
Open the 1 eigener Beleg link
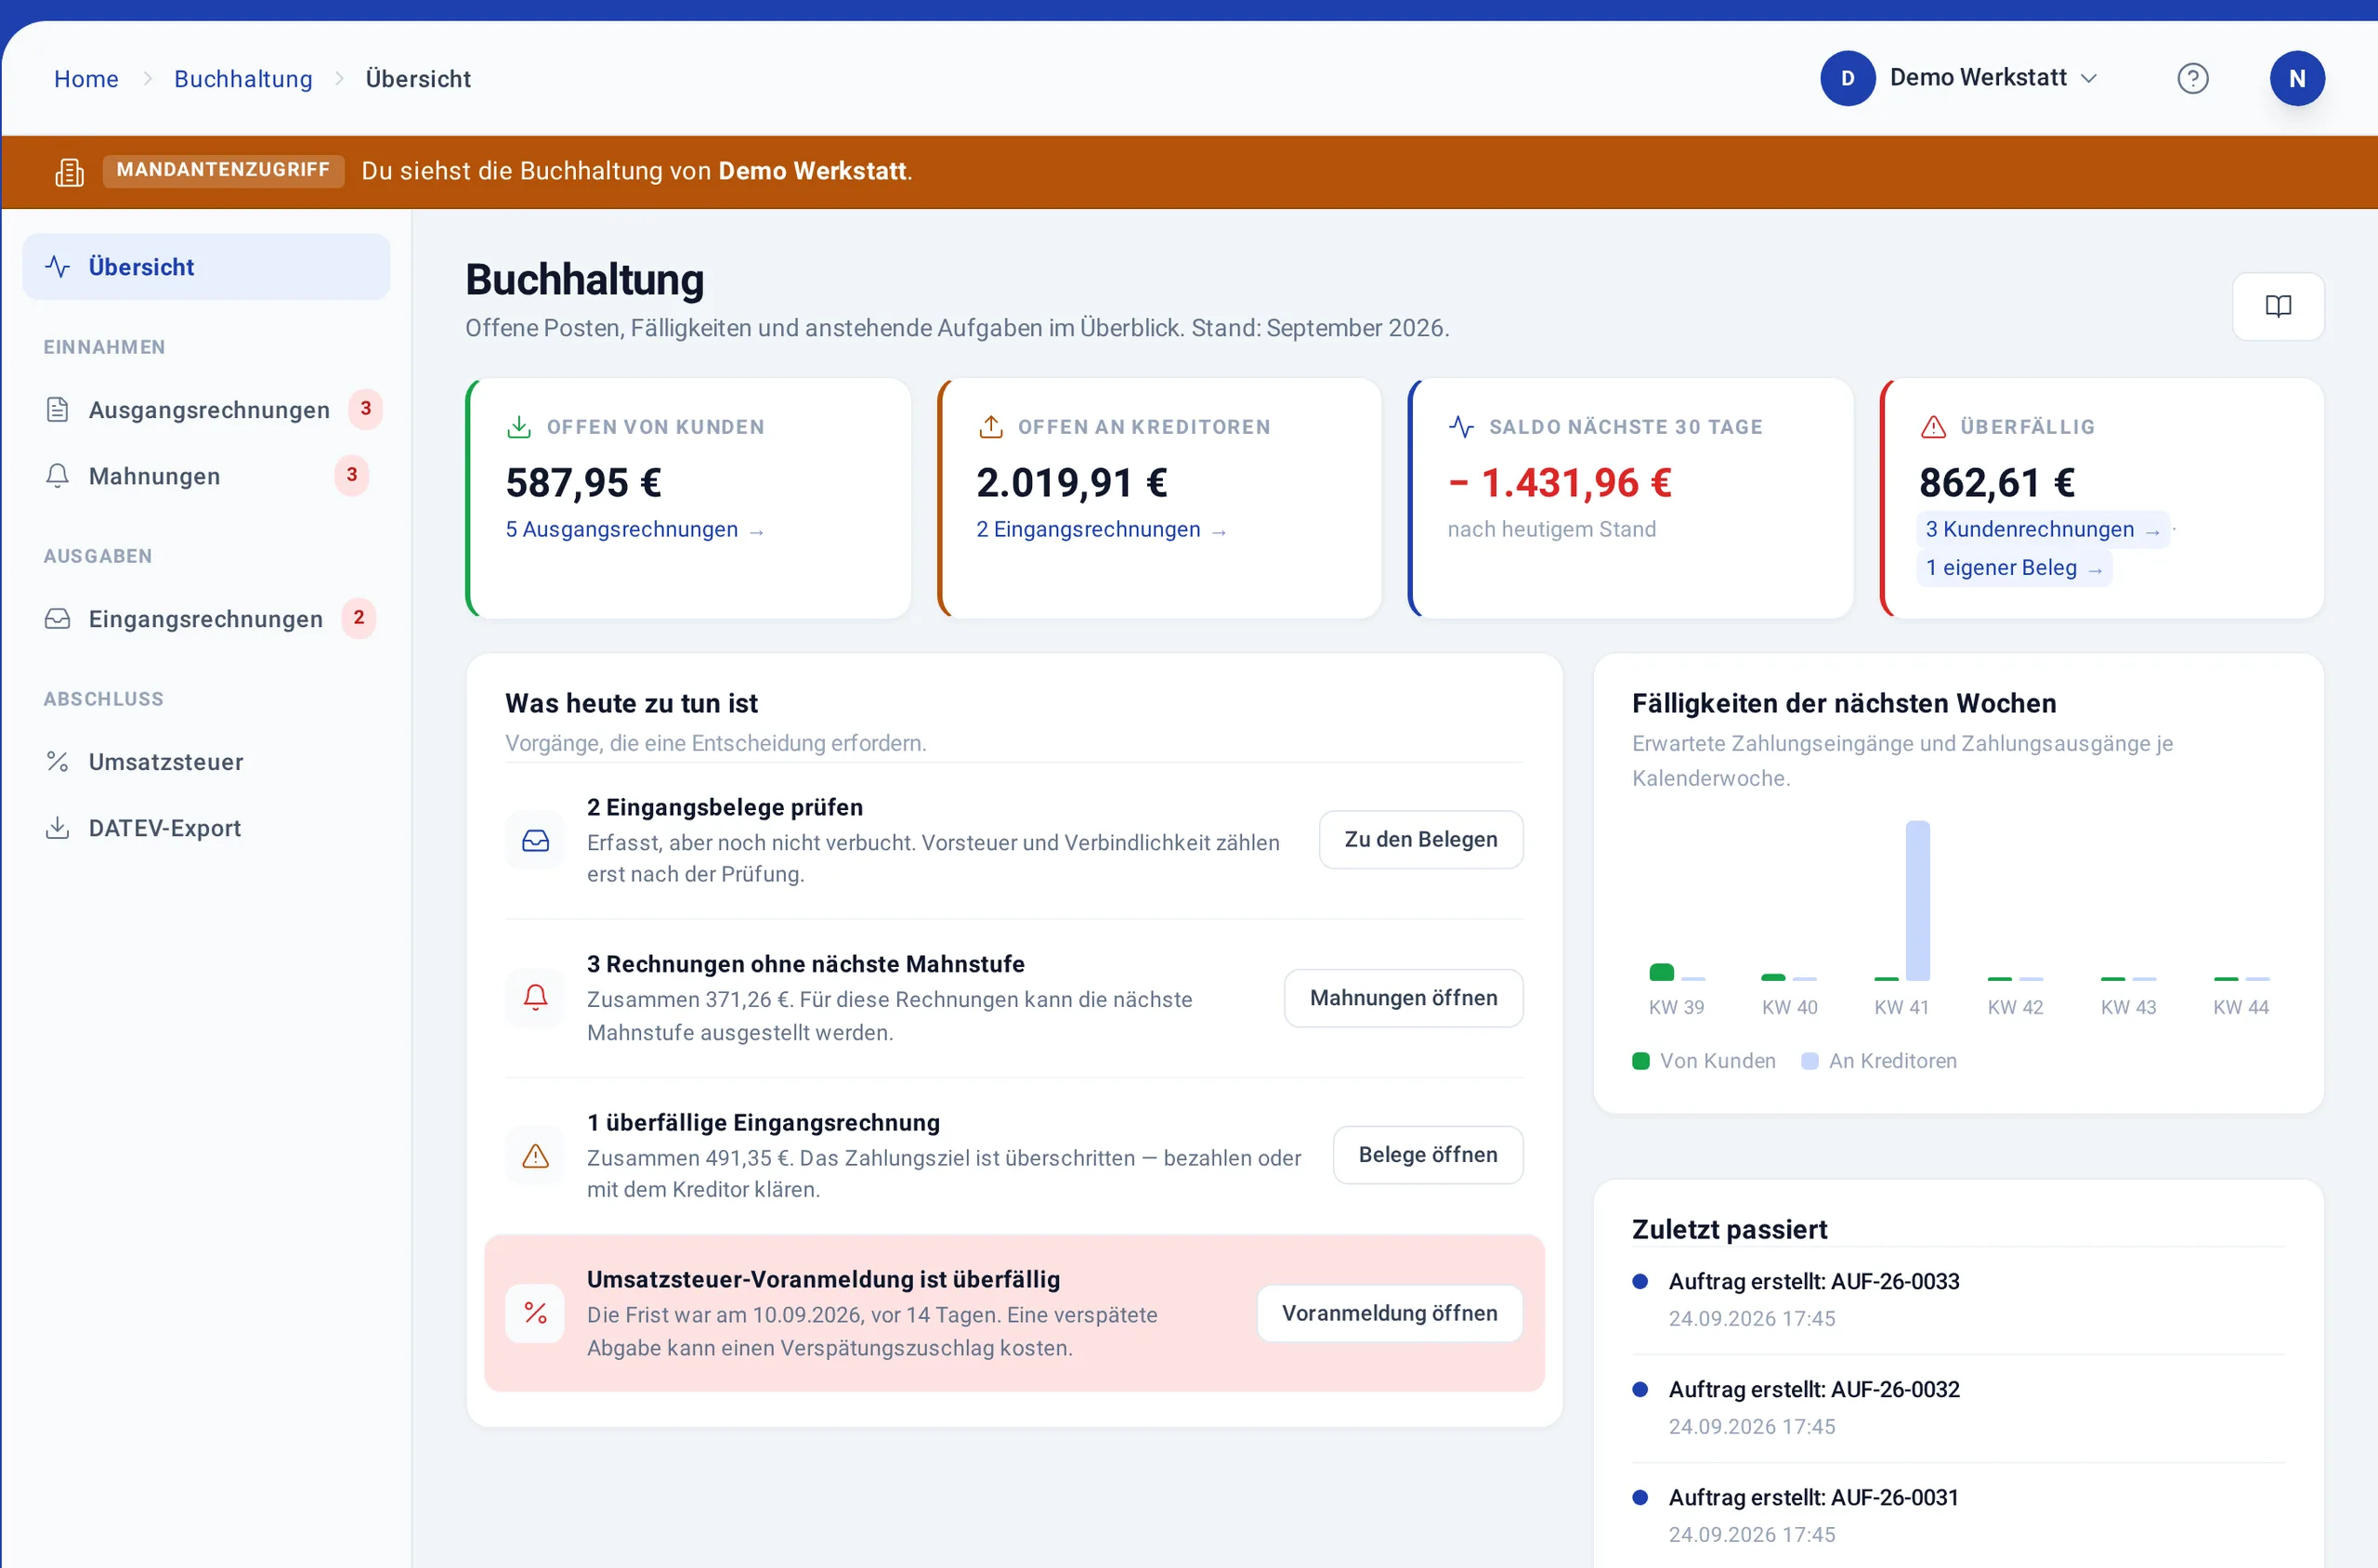pyautogui.click(x=2014, y=567)
